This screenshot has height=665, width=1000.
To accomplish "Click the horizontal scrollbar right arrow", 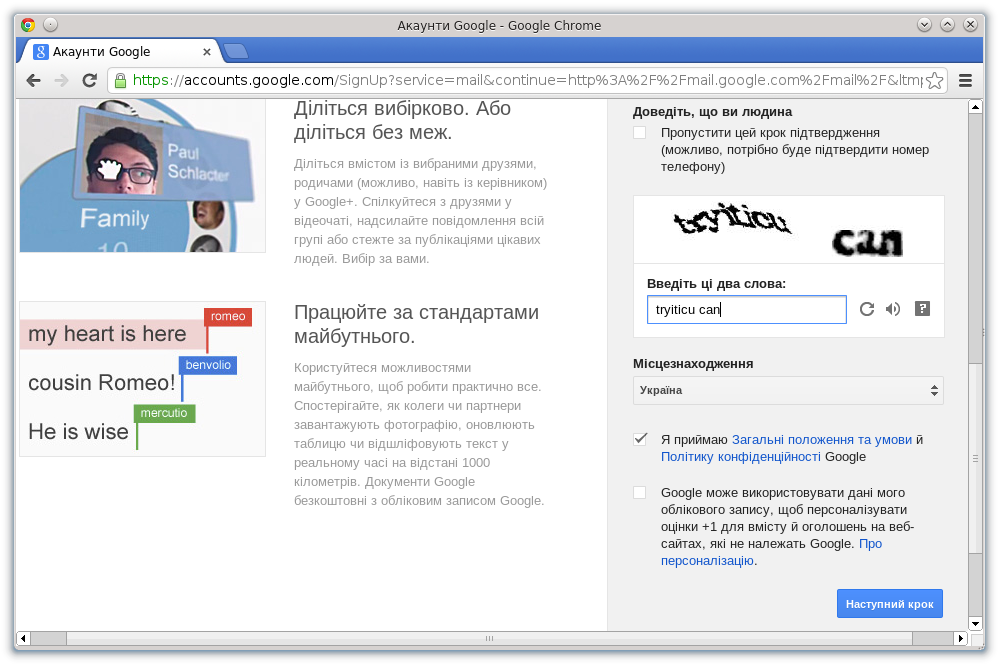I will pyautogui.click(x=960, y=638).
